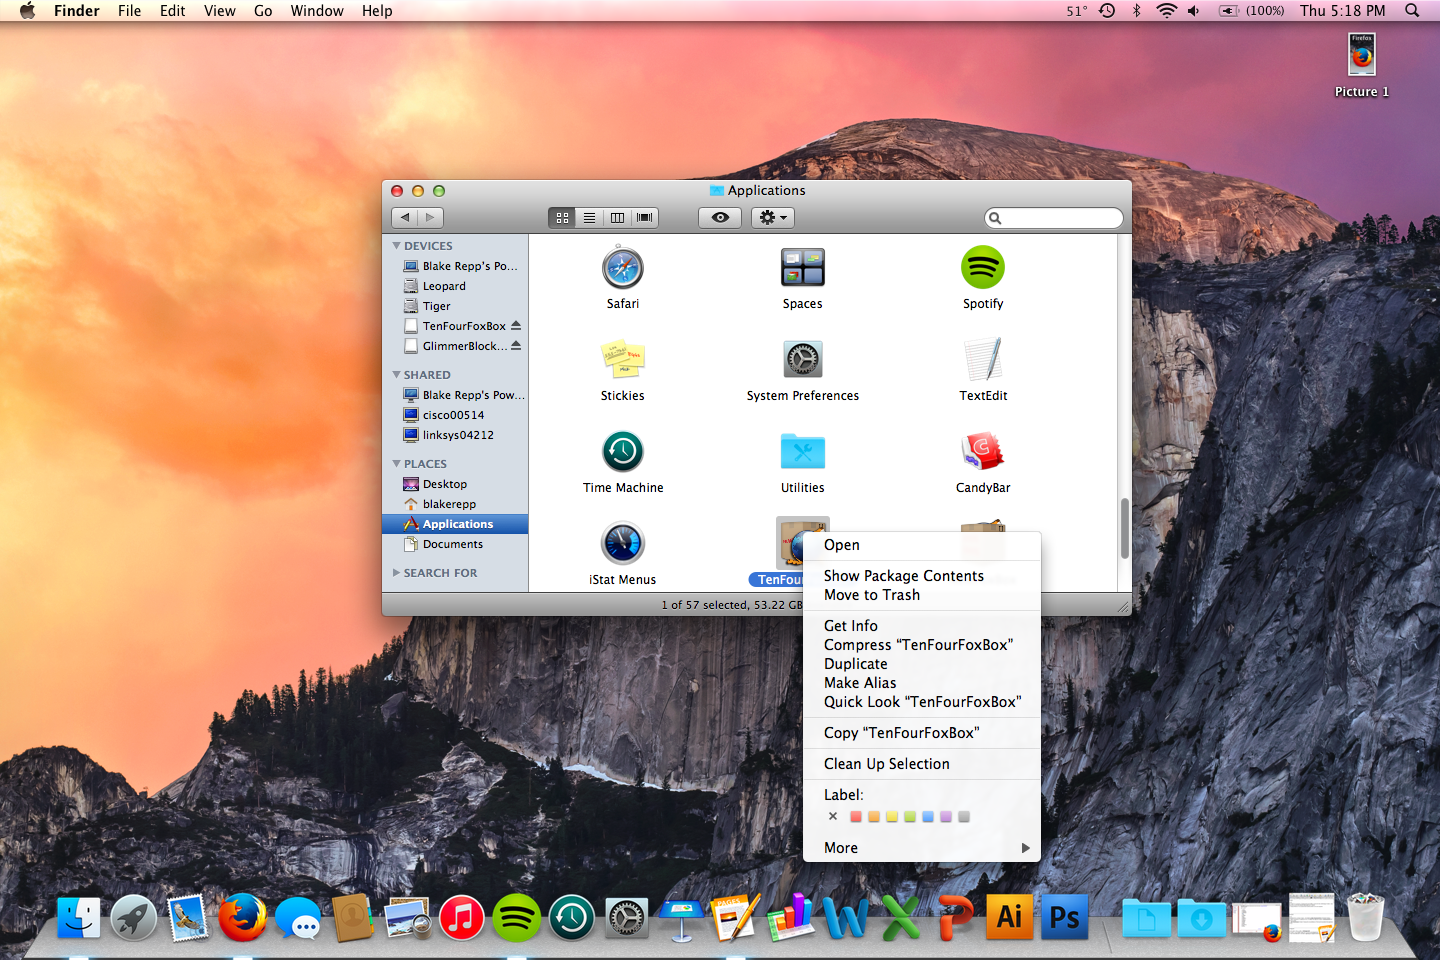Remove label with the X option
Image resolution: width=1440 pixels, height=960 pixels.
[833, 817]
